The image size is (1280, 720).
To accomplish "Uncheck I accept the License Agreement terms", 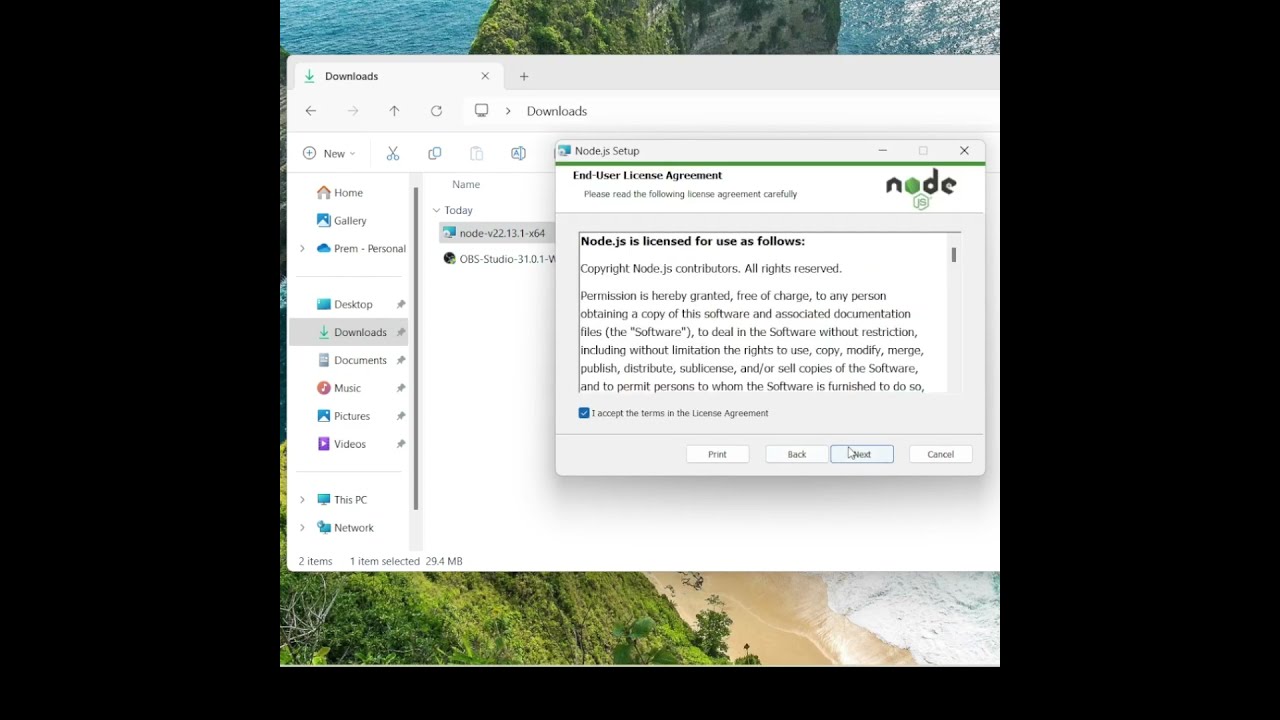I will pyautogui.click(x=584, y=413).
